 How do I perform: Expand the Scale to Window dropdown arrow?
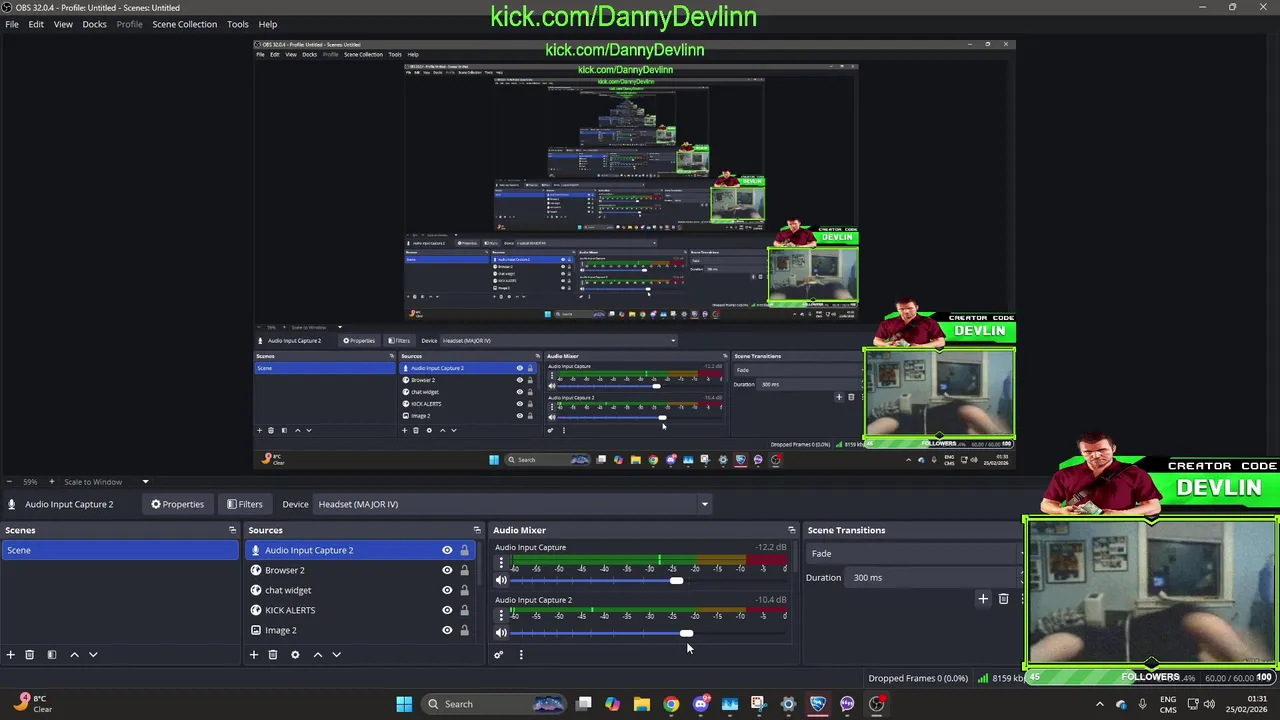(x=145, y=482)
